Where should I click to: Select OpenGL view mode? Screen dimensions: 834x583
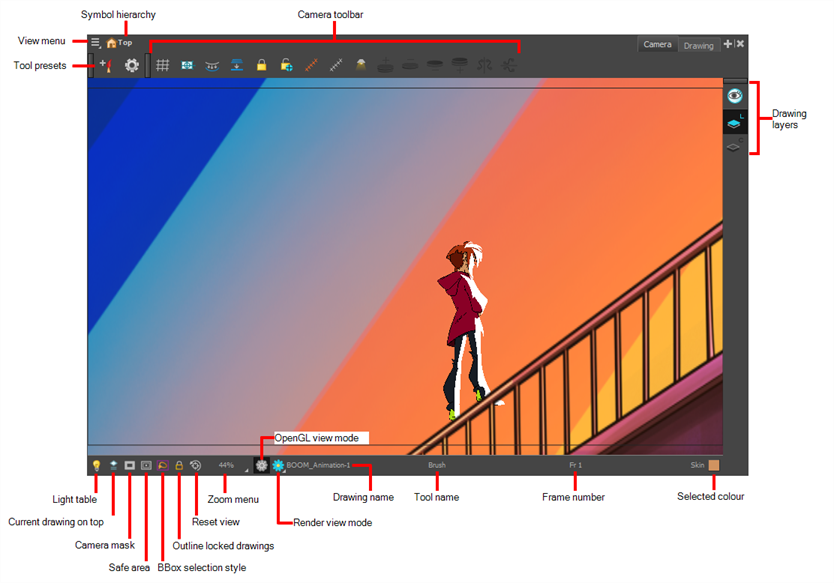click(x=261, y=465)
